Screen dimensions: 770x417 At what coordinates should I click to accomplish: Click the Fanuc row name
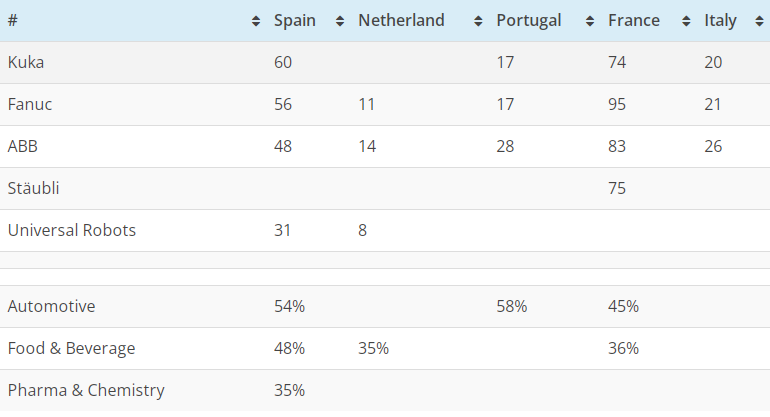[x=30, y=104]
